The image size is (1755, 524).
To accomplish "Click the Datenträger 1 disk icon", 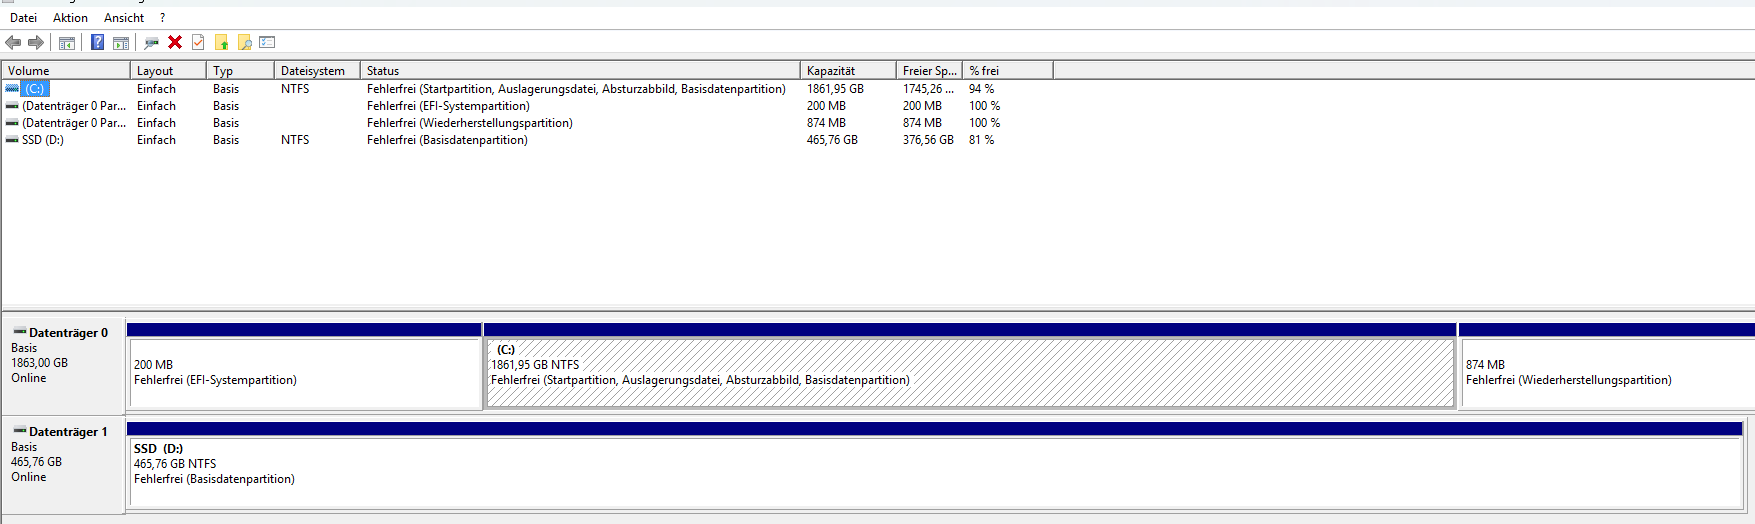I will (19, 430).
